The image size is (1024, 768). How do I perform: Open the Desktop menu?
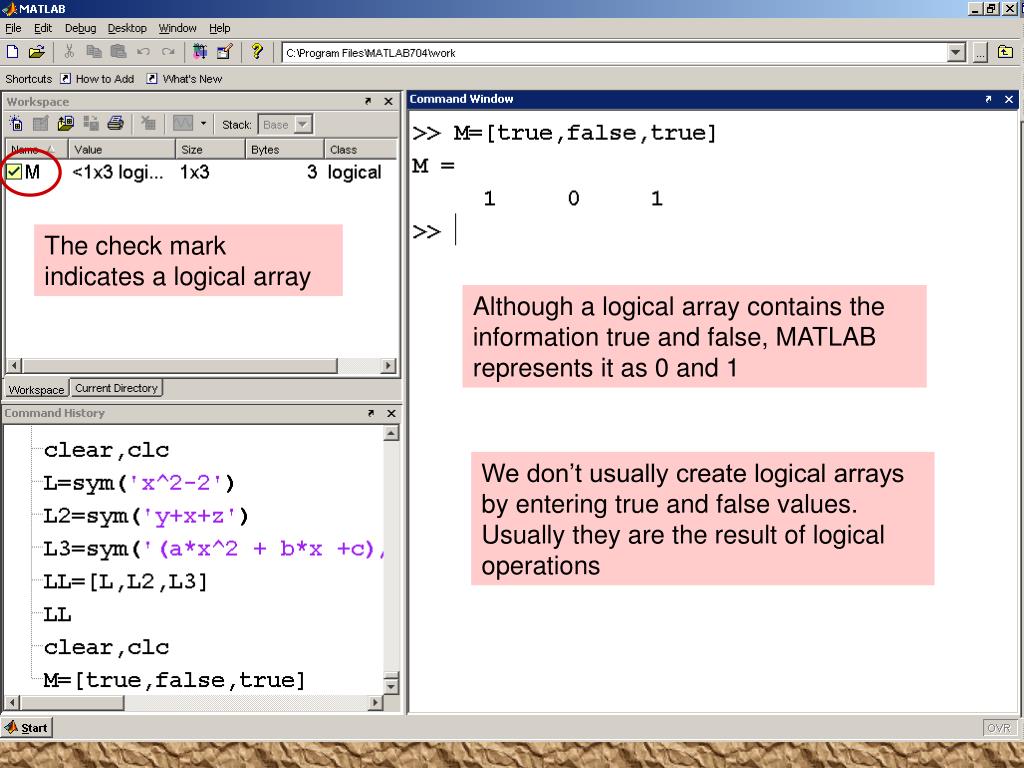(x=127, y=28)
